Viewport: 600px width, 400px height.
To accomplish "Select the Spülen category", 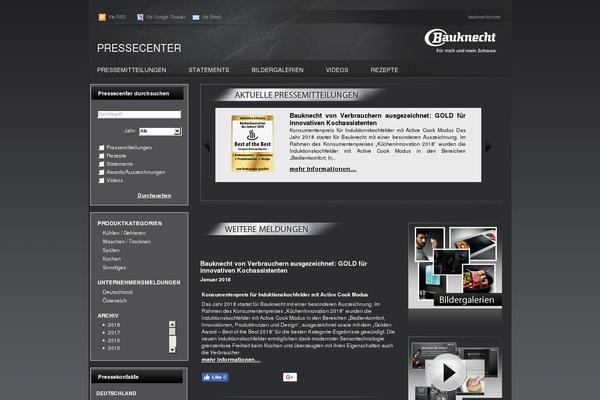I will pyautogui.click(x=111, y=250).
